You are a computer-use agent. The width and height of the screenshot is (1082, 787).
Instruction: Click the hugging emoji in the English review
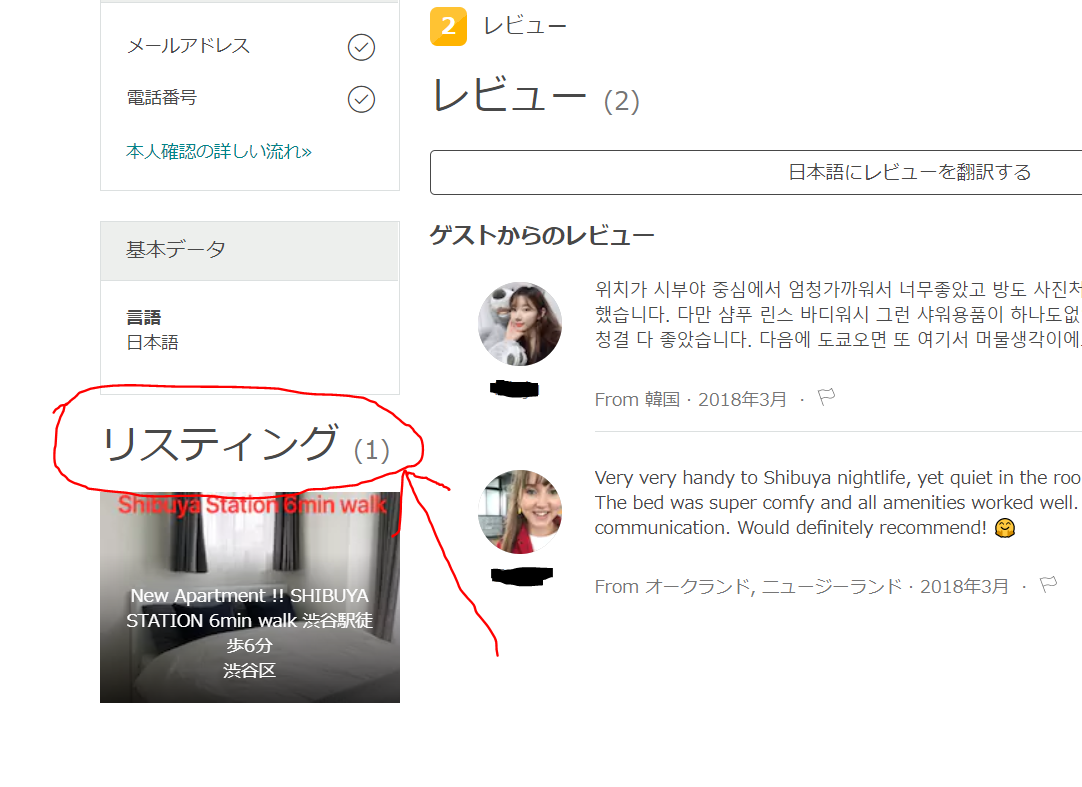pos(1005,528)
